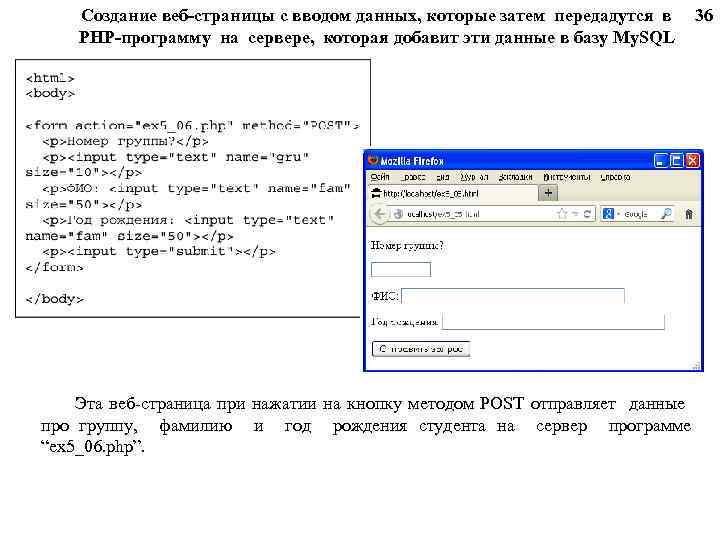Click the group number input field
The image size is (720, 540).
pos(401,270)
